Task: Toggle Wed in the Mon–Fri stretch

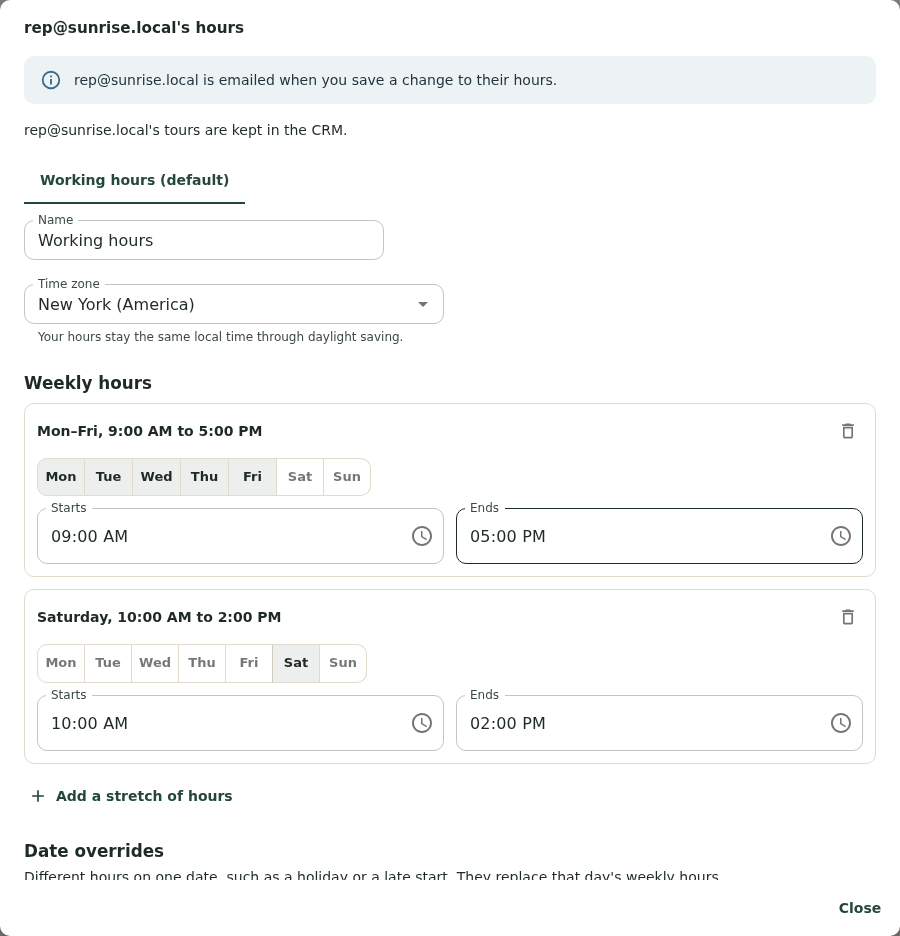Action: point(156,476)
